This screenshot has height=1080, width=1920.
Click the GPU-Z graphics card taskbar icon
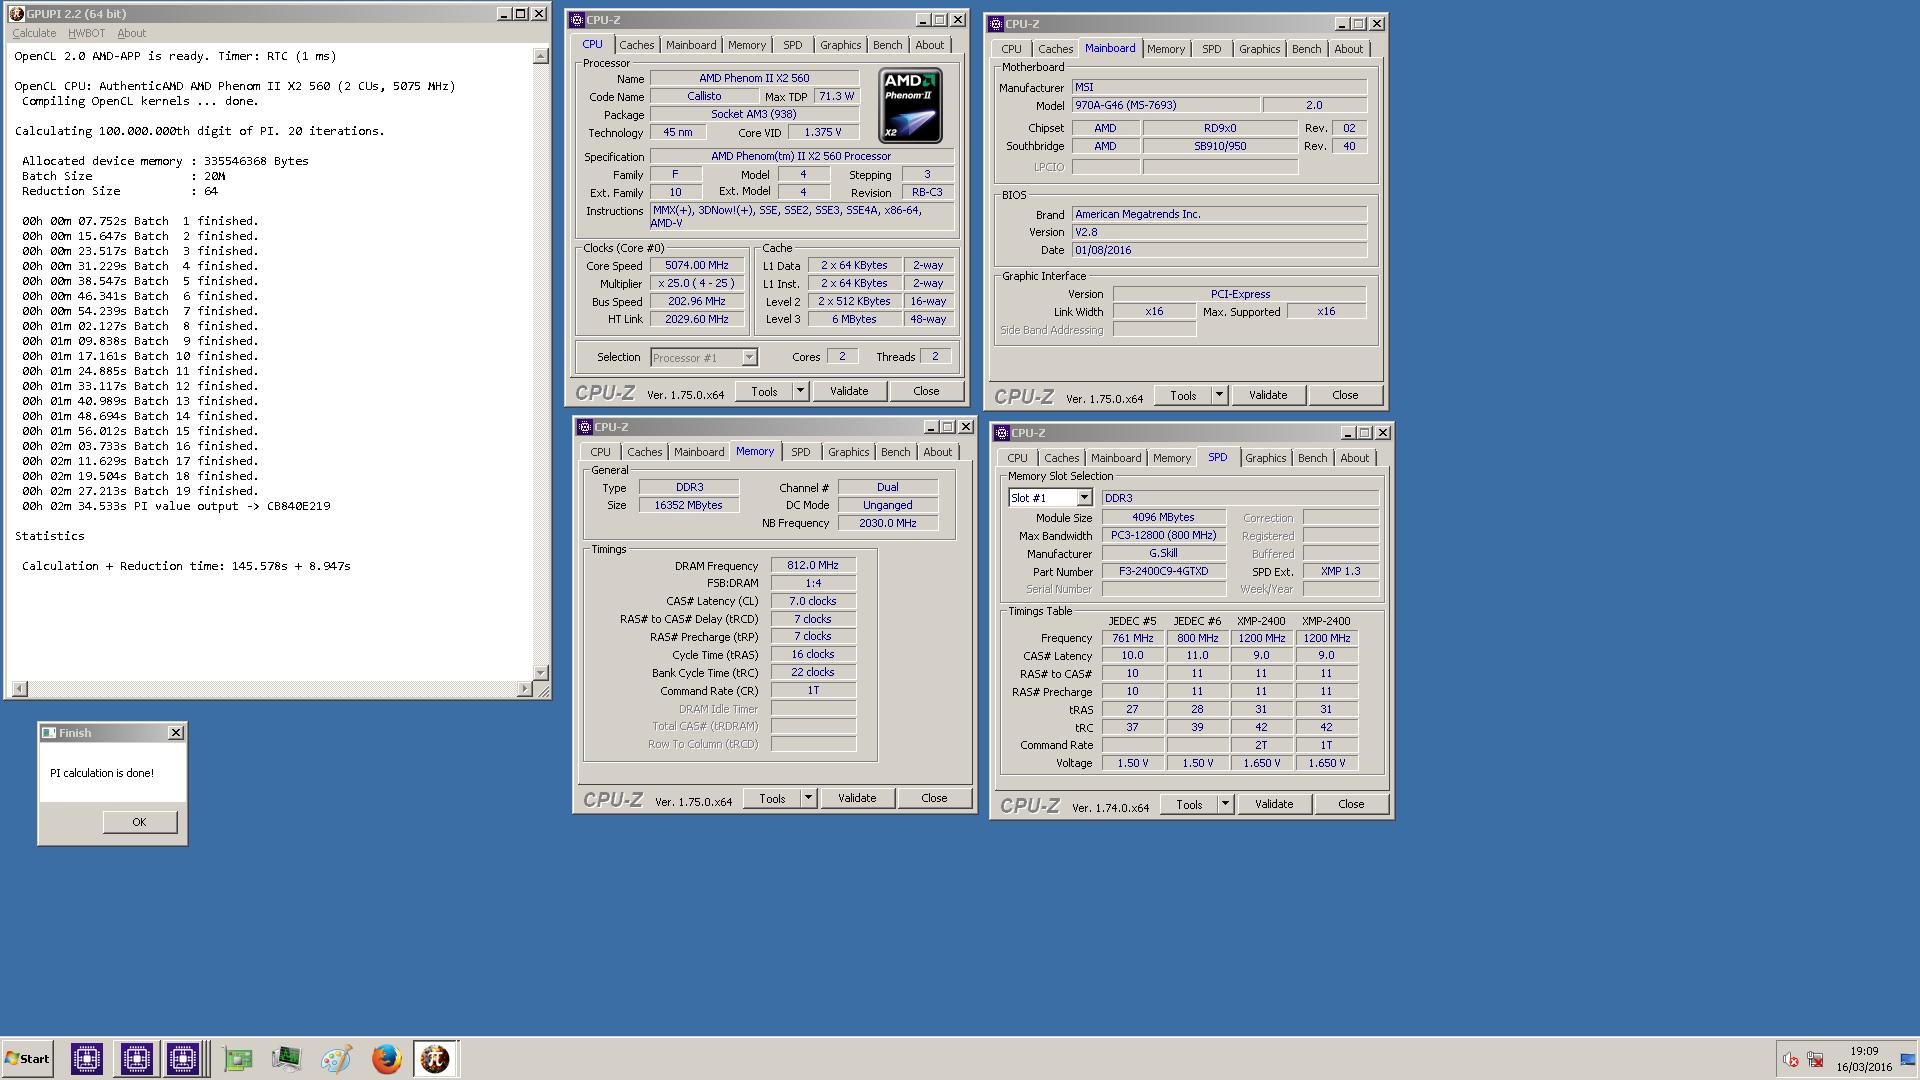(237, 1059)
